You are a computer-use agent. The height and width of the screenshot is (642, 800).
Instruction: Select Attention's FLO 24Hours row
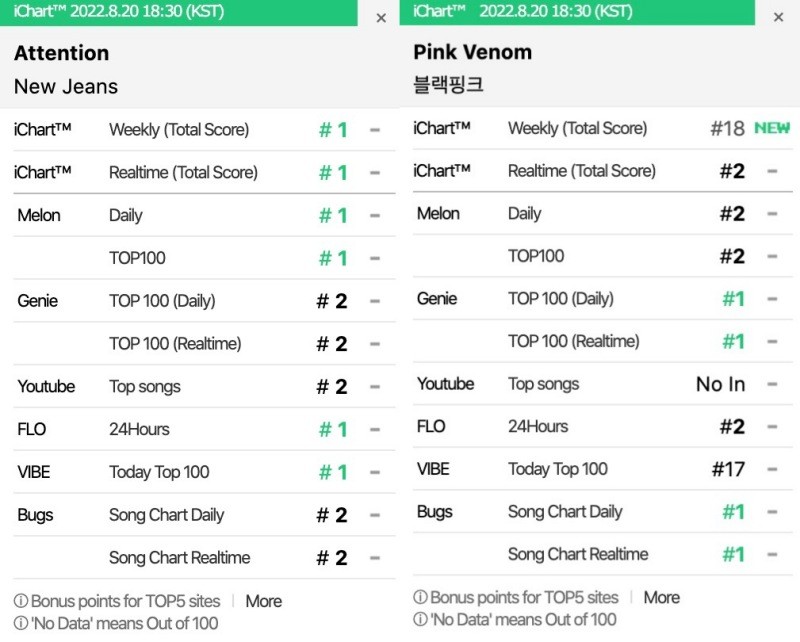(x=204, y=429)
